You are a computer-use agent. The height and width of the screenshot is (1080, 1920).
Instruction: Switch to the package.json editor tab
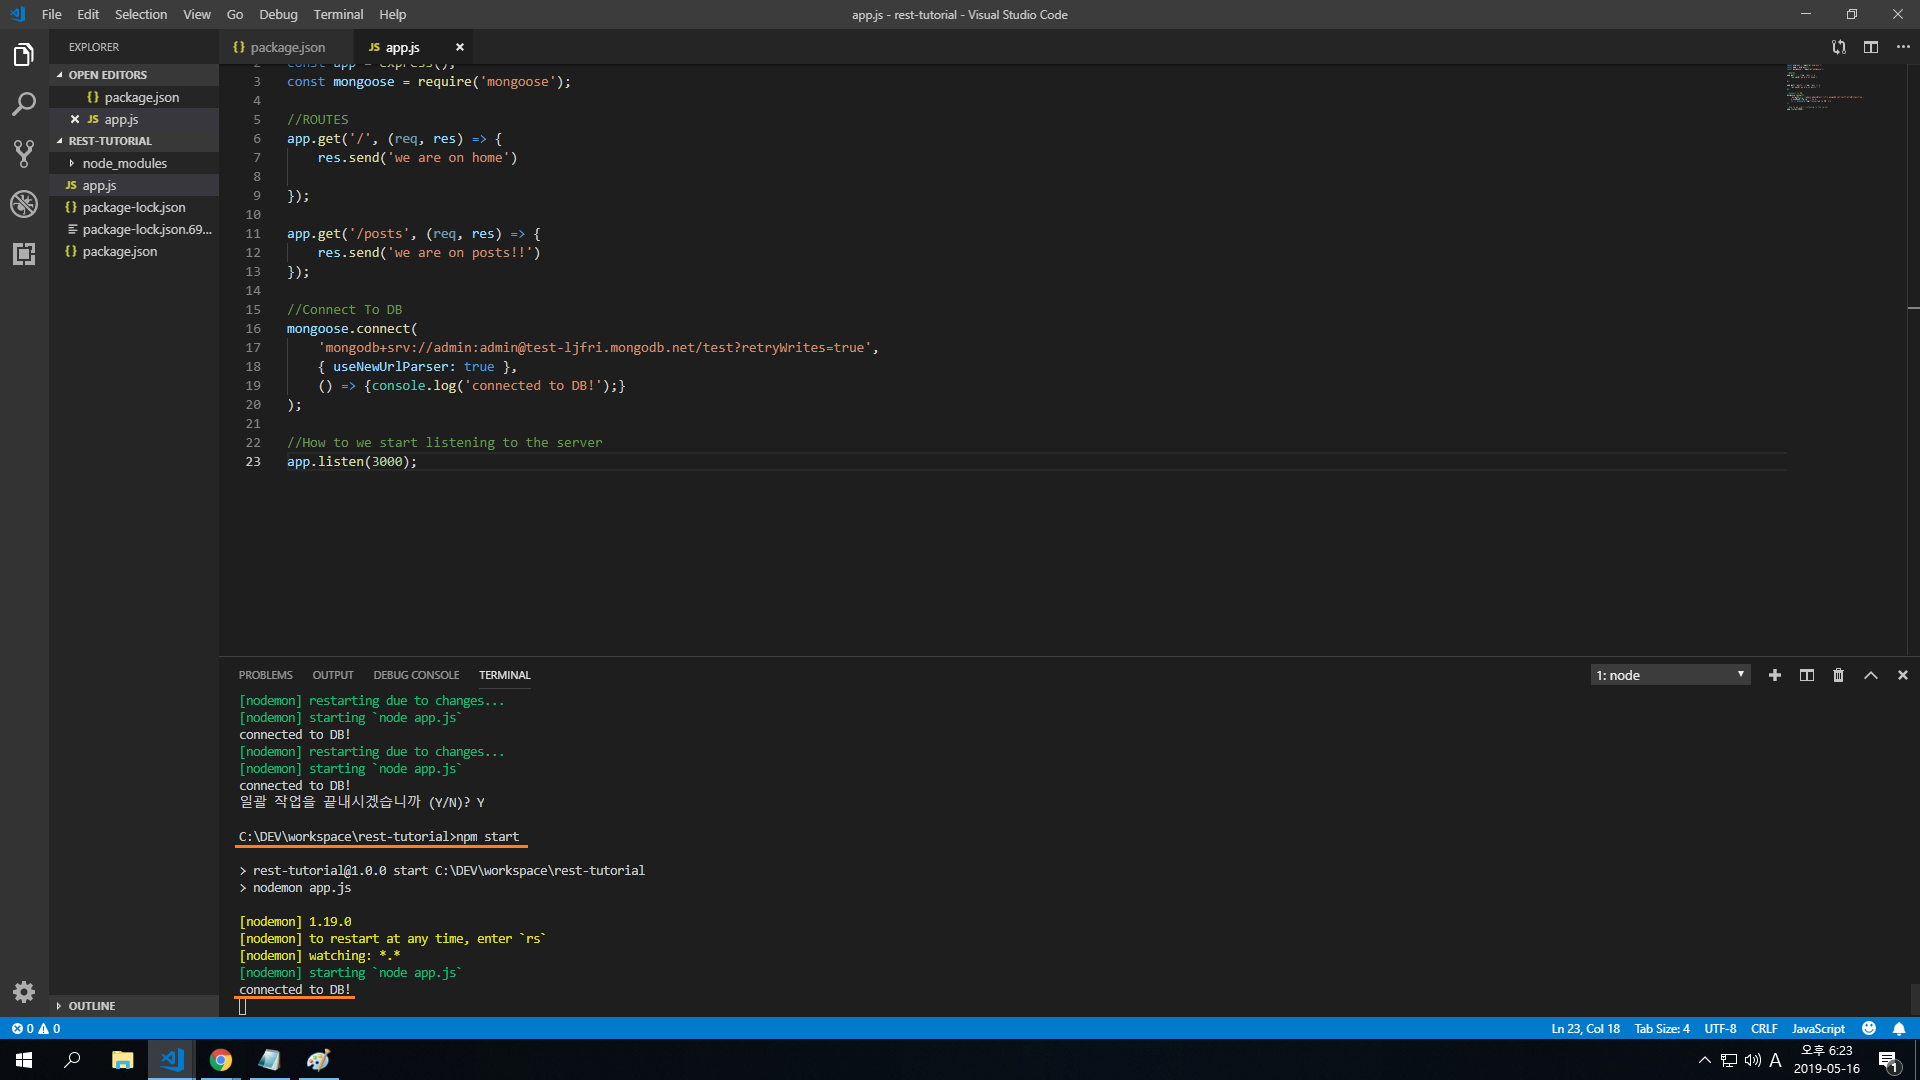click(286, 47)
